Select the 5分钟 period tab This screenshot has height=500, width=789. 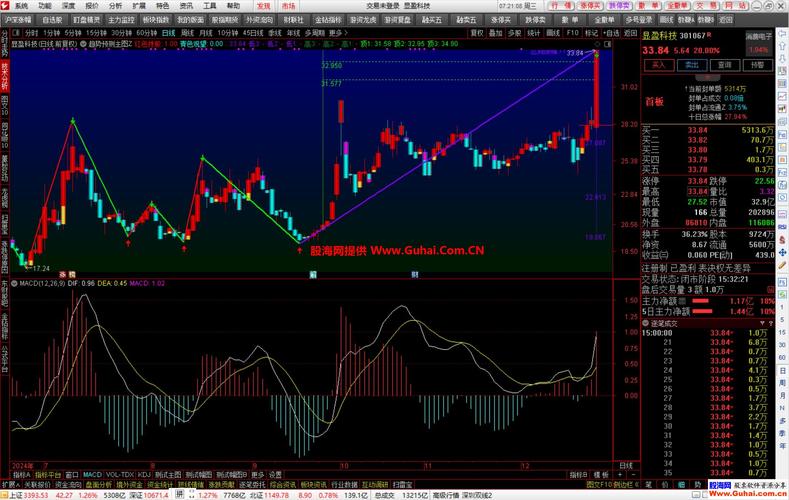(76, 32)
